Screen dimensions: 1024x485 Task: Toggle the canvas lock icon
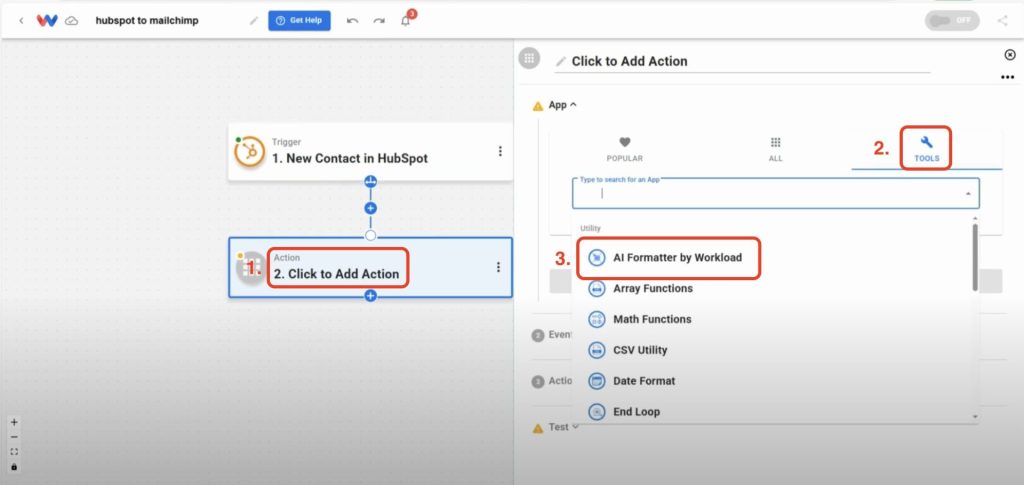pyautogui.click(x=14, y=467)
